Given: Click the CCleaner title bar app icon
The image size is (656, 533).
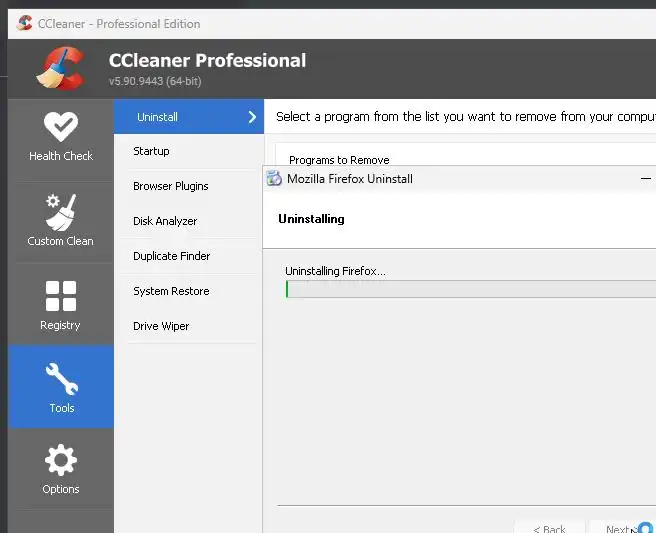Looking at the screenshot, I should coord(24,23).
